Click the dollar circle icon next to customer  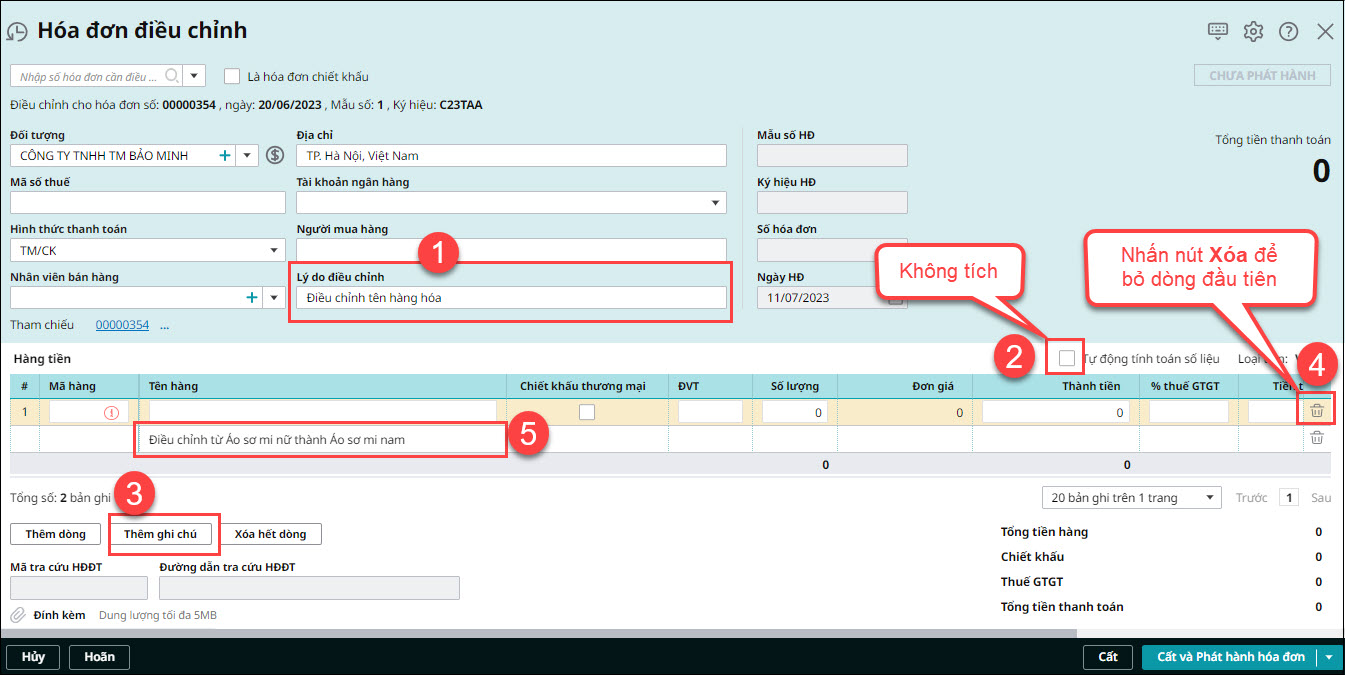(275, 156)
